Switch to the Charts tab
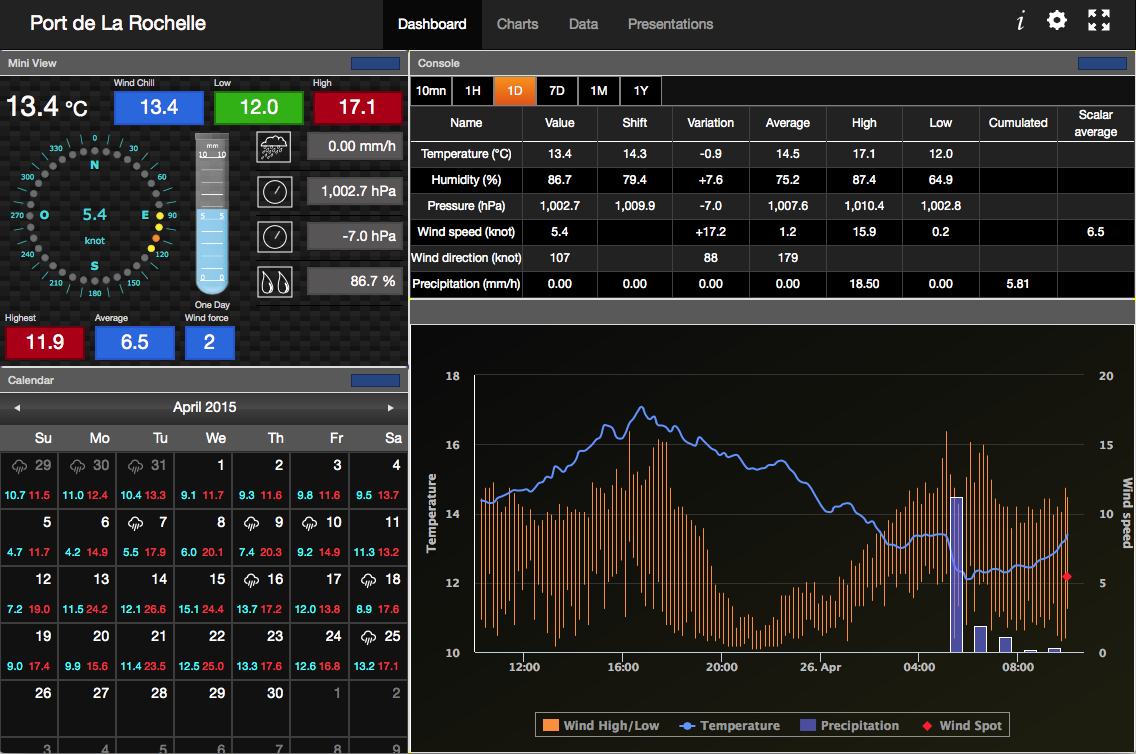Image resolution: width=1136 pixels, height=754 pixels. tap(517, 24)
